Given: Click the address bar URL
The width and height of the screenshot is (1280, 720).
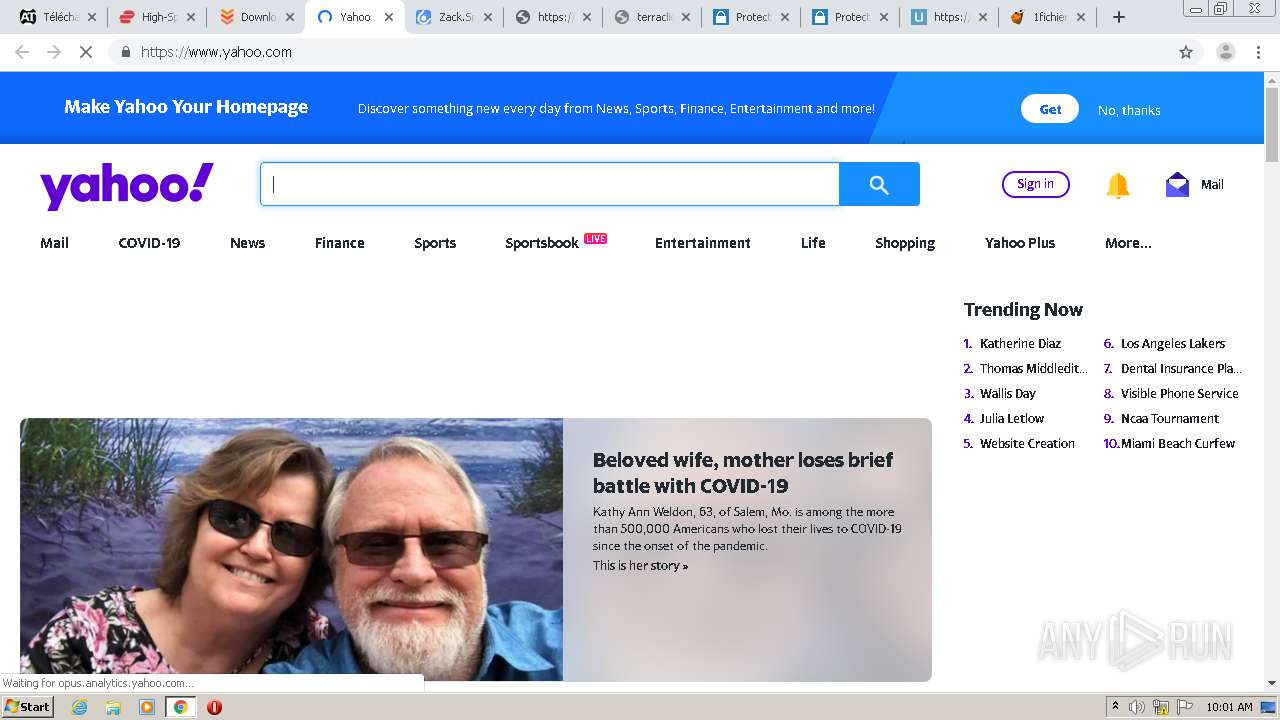Looking at the screenshot, I should (216, 52).
